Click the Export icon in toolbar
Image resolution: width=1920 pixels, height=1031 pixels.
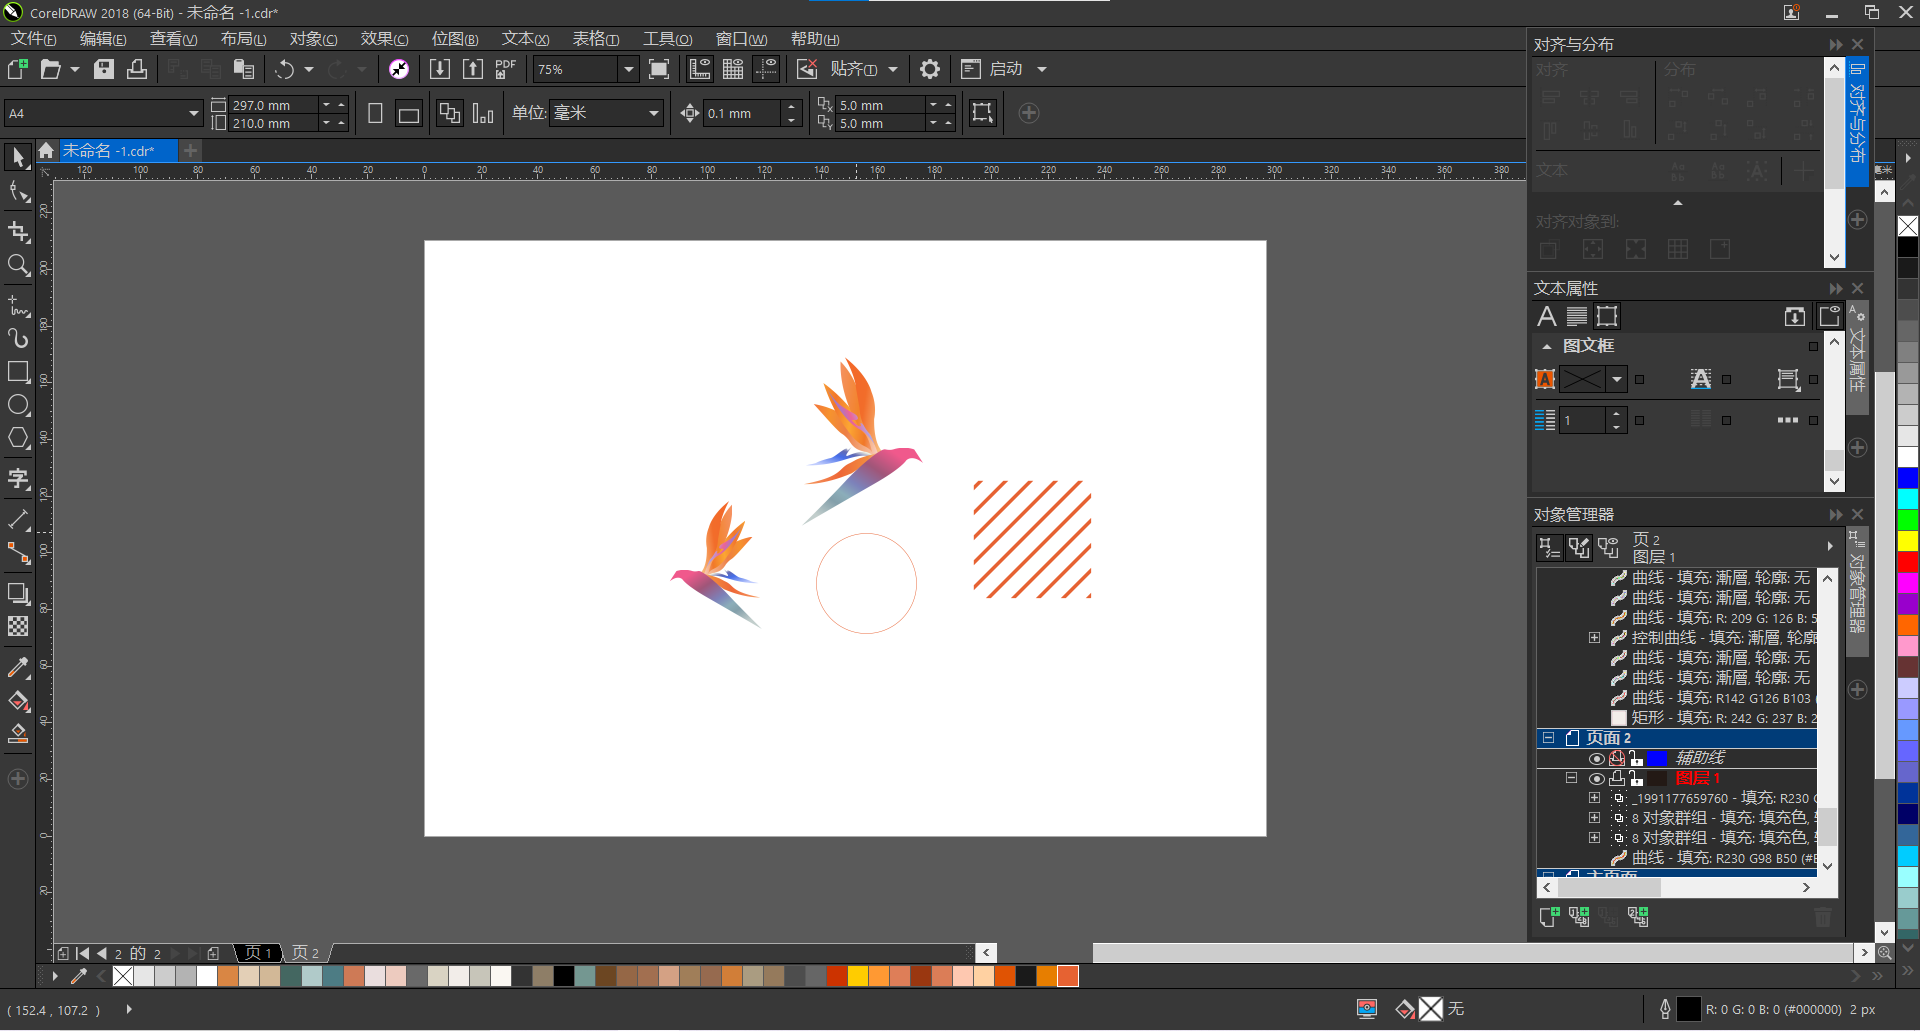(473, 69)
